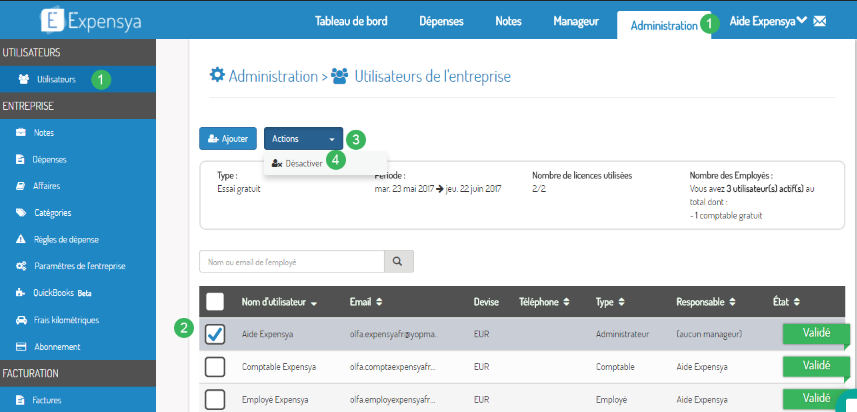Viewport: 857px width, 412px height.
Task: Click the Paramètres de l'entreprise gears icon
Action: coord(21,266)
